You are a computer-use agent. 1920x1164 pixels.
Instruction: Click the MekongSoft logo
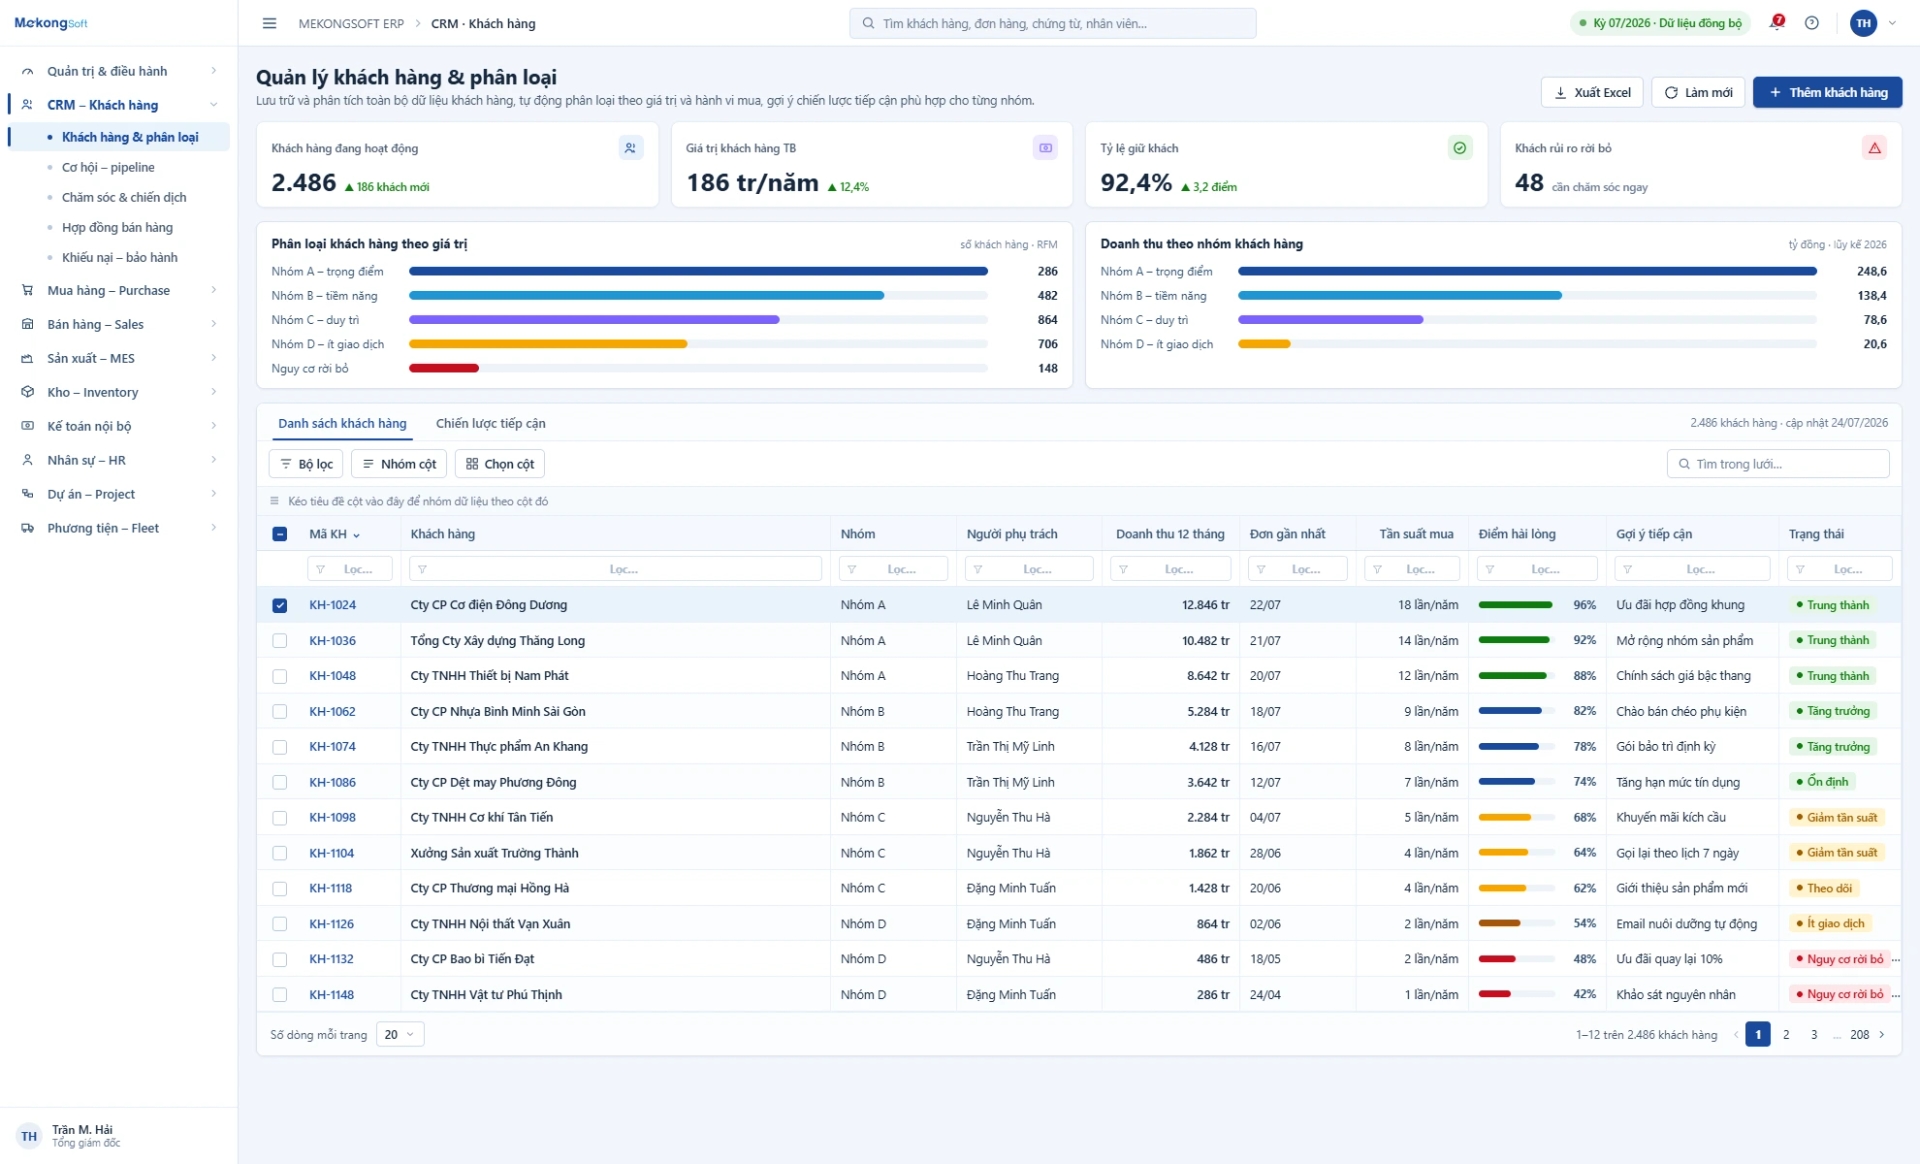[x=51, y=23]
